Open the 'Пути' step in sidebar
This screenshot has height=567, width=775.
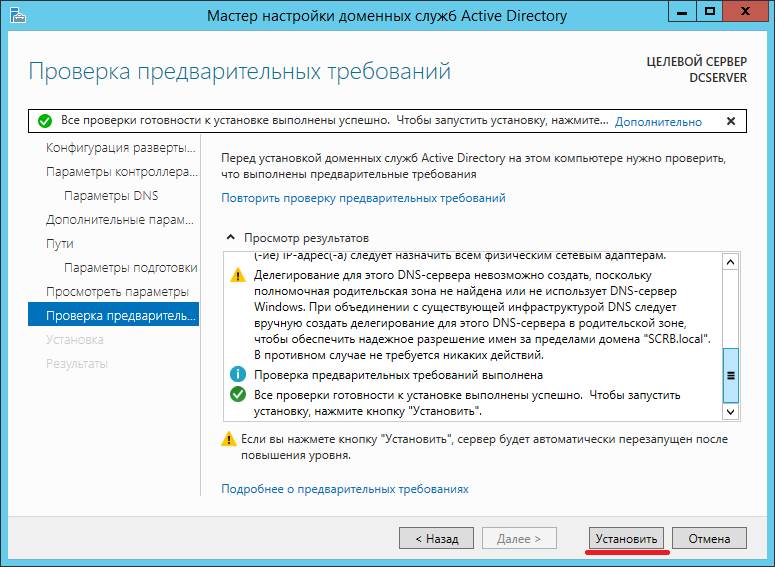[60, 243]
